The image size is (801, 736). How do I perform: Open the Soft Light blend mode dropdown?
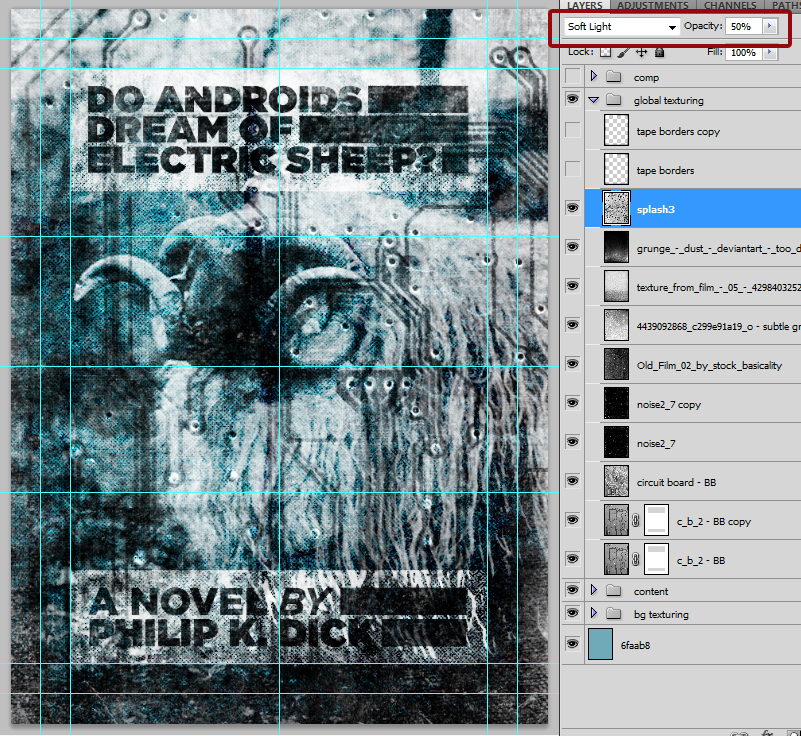[622, 27]
